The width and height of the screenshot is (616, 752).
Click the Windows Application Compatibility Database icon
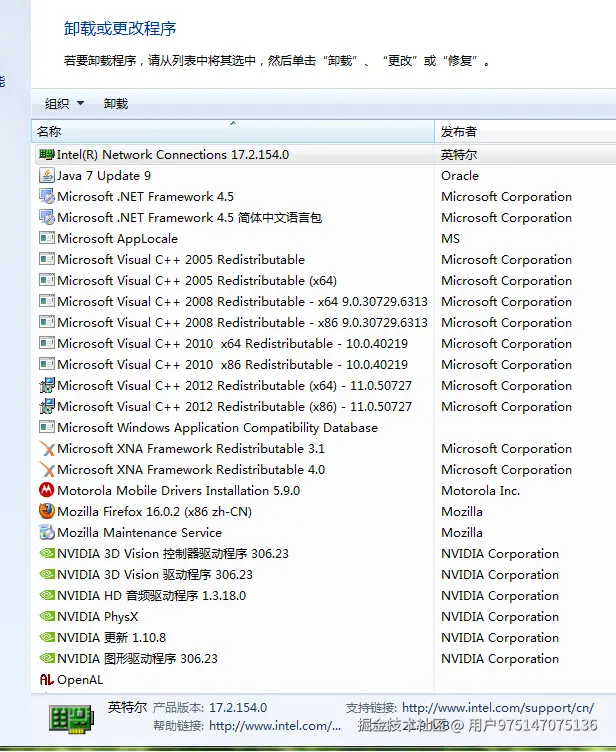tap(47, 427)
